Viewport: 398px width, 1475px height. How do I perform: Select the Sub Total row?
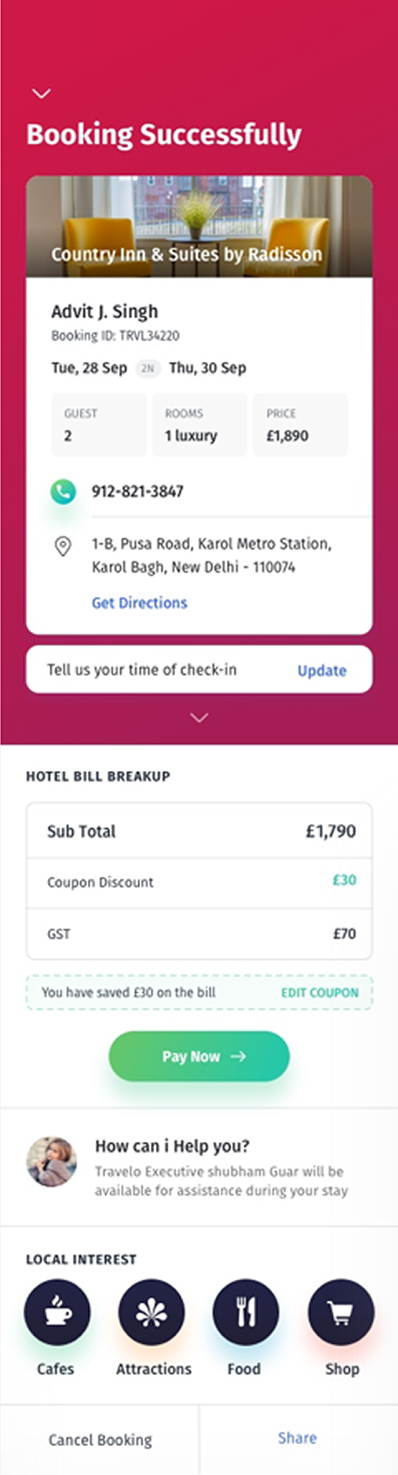199,831
